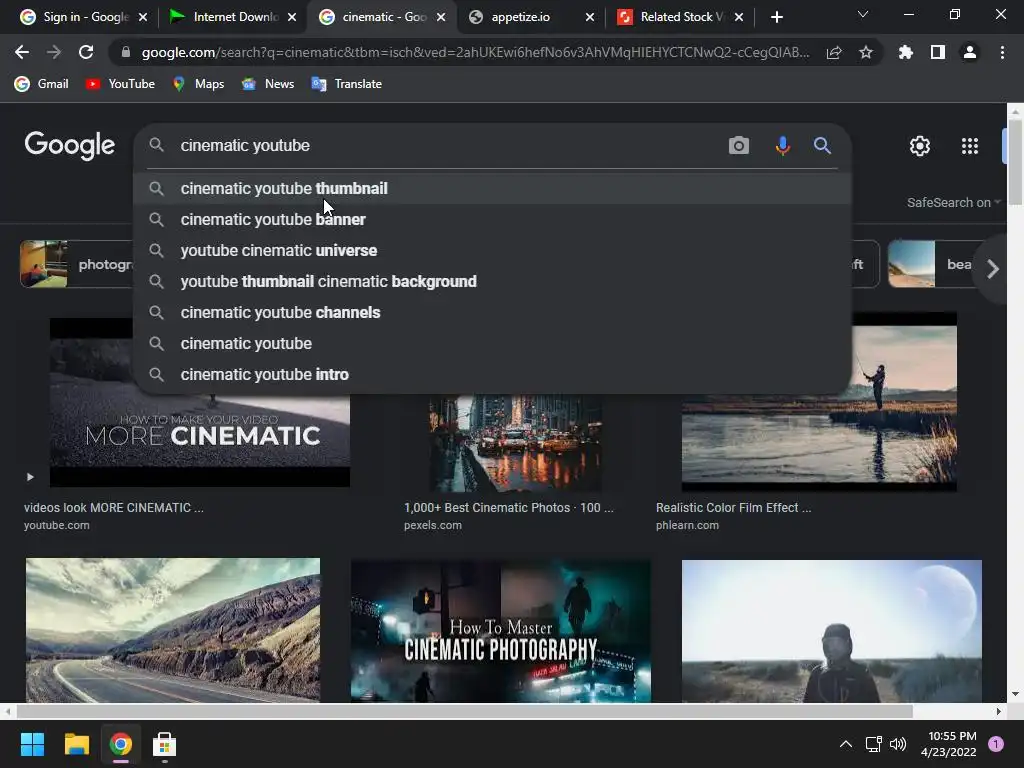Open the Gmail bookmark
This screenshot has height=768, width=1024.
[x=42, y=84]
